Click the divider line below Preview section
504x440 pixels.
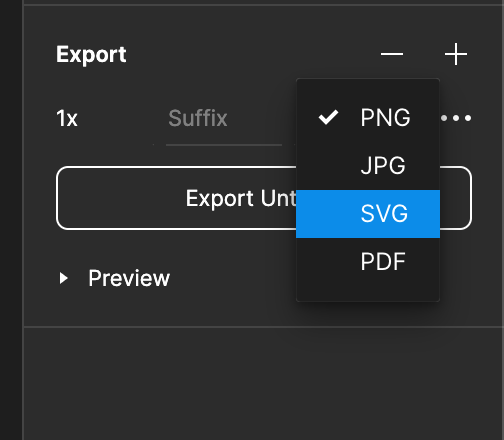point(264,327)
